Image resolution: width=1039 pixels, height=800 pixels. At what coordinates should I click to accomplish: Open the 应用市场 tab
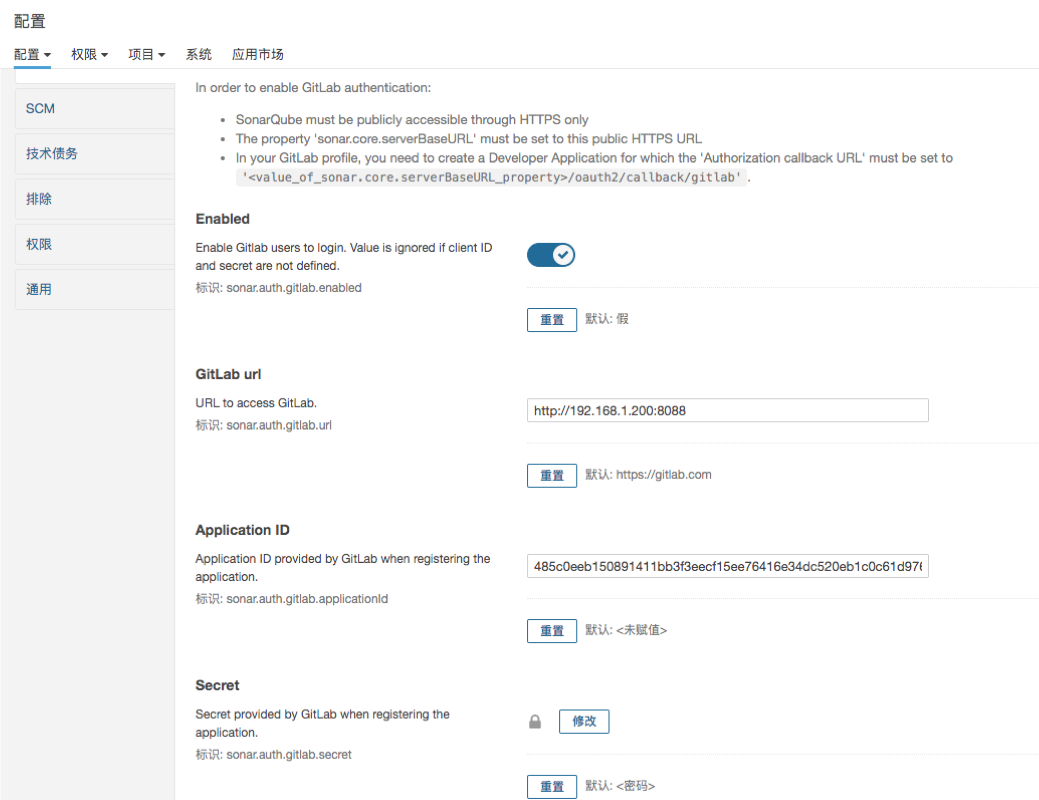258,54
